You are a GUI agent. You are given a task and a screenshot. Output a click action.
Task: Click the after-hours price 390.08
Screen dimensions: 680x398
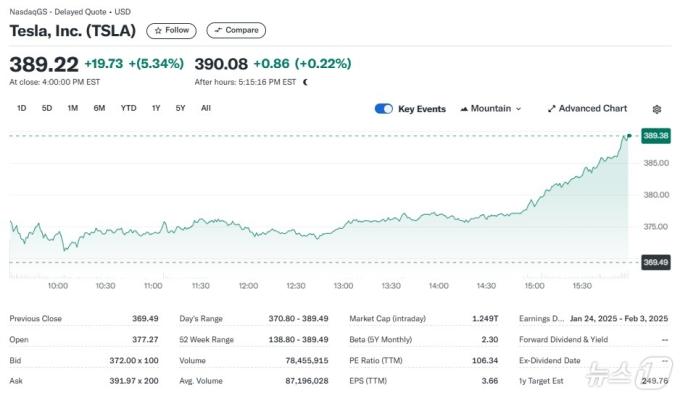point(221,64)
